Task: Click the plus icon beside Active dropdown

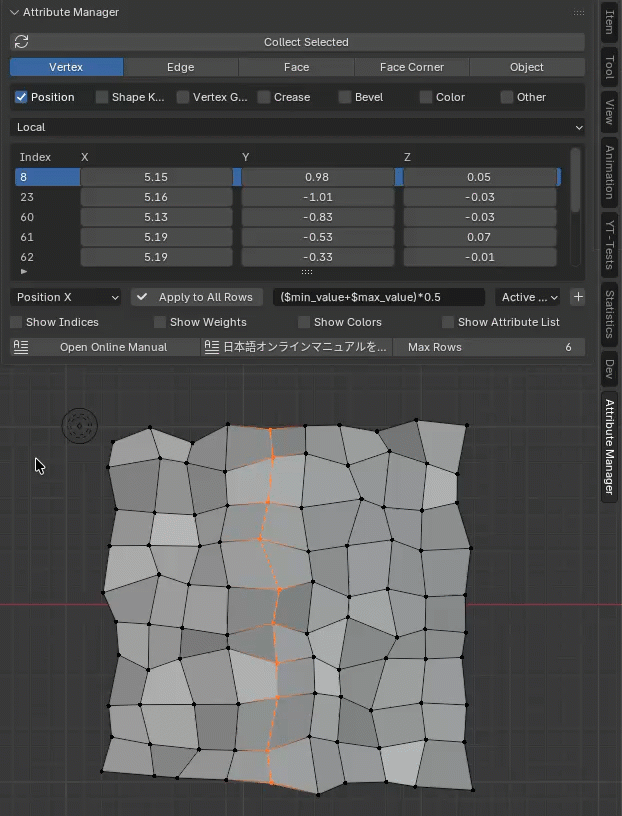Action: (577, 297)
